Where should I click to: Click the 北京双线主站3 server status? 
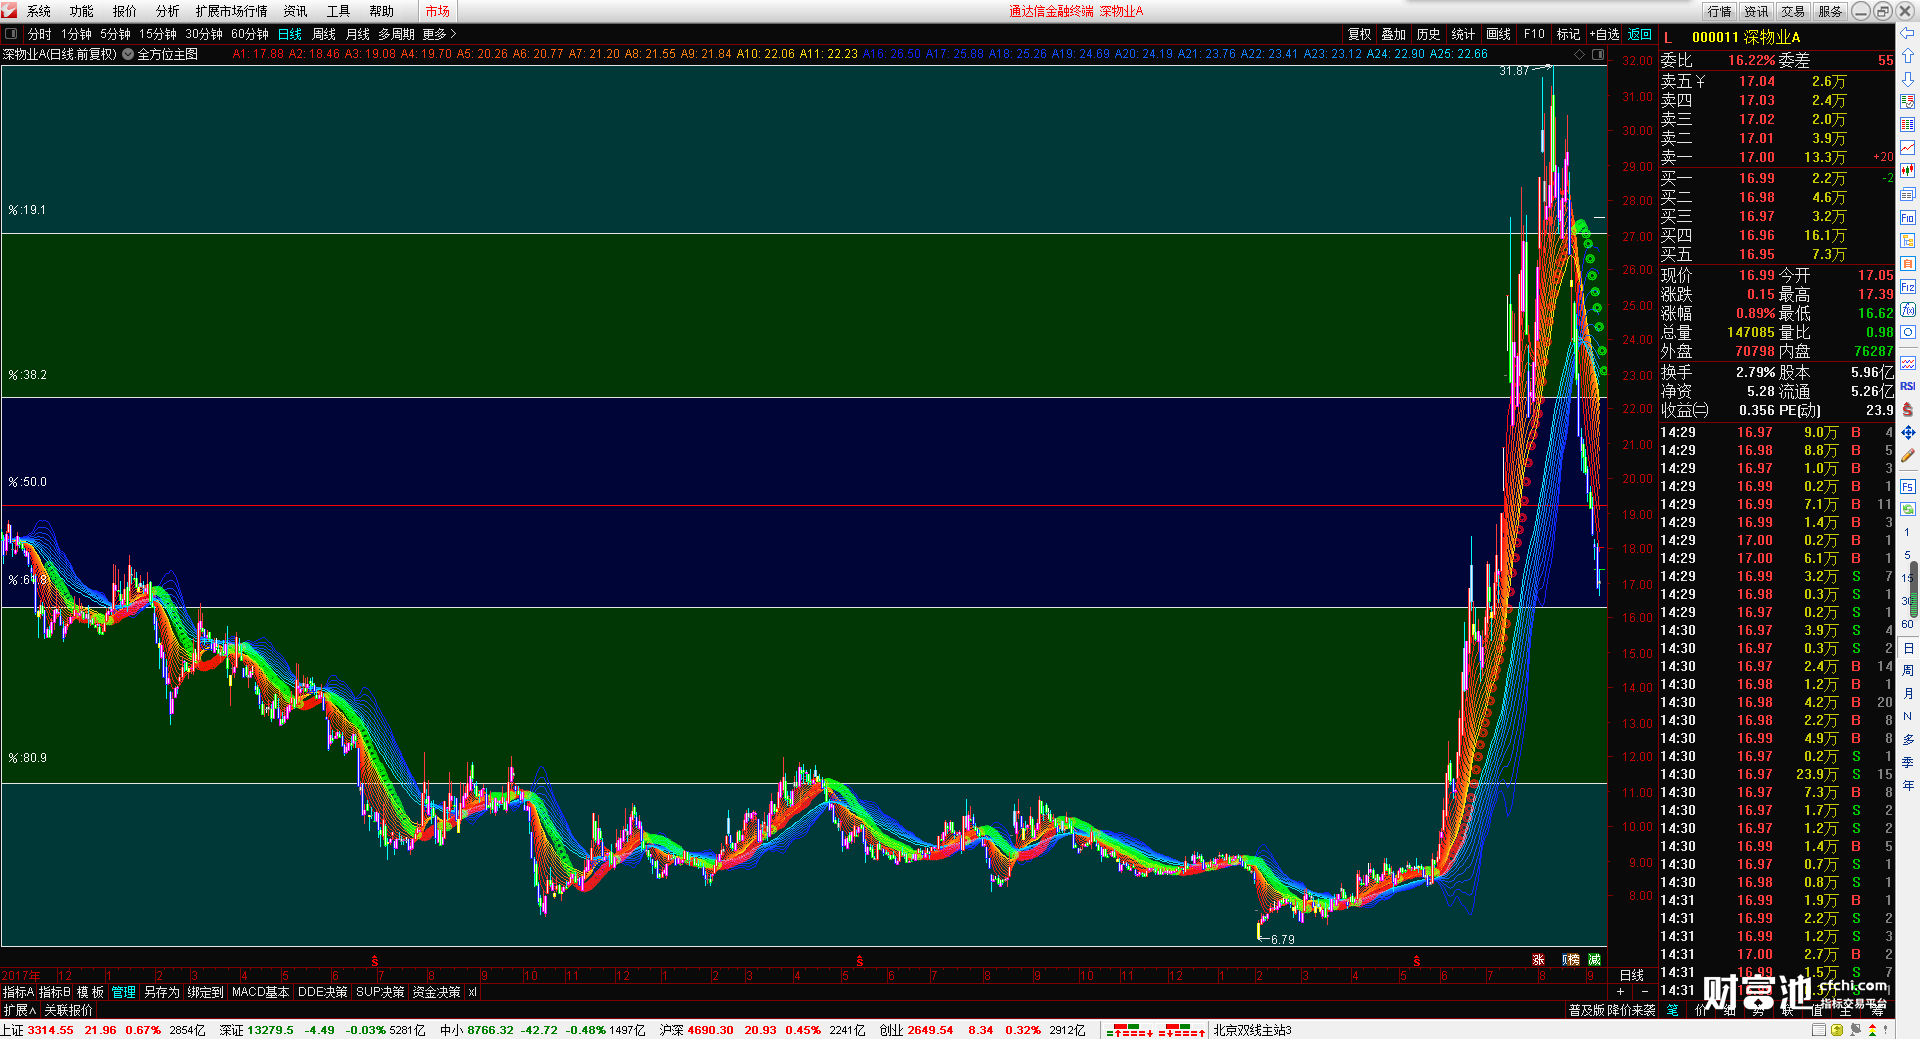(x=1252, y=1030)
